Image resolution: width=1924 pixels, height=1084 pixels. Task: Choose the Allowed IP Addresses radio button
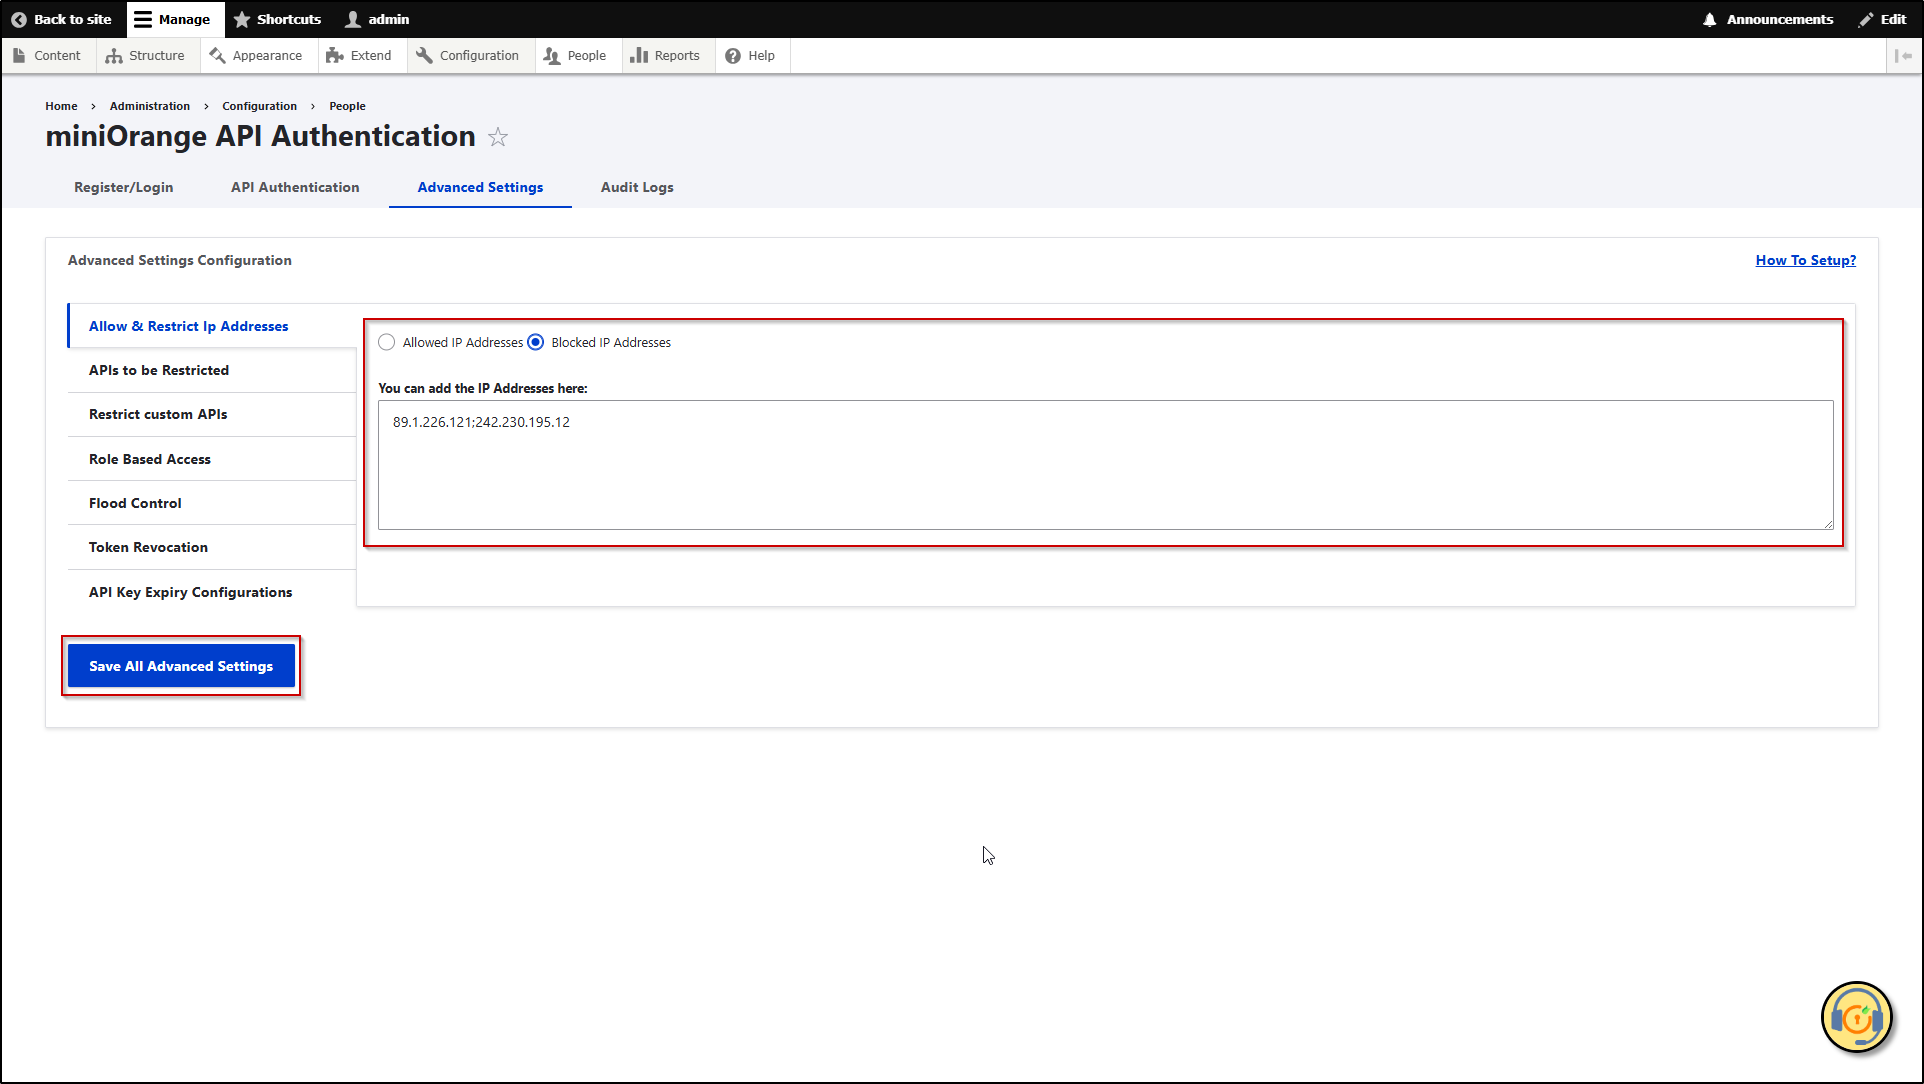(387, 342)
